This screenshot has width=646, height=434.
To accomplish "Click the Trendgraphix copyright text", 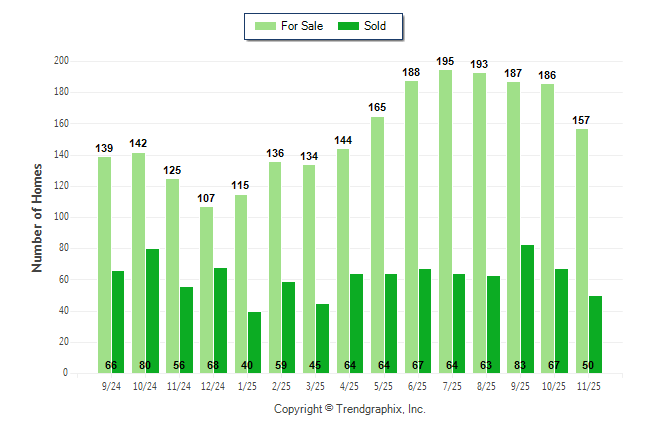I will 349,409.
